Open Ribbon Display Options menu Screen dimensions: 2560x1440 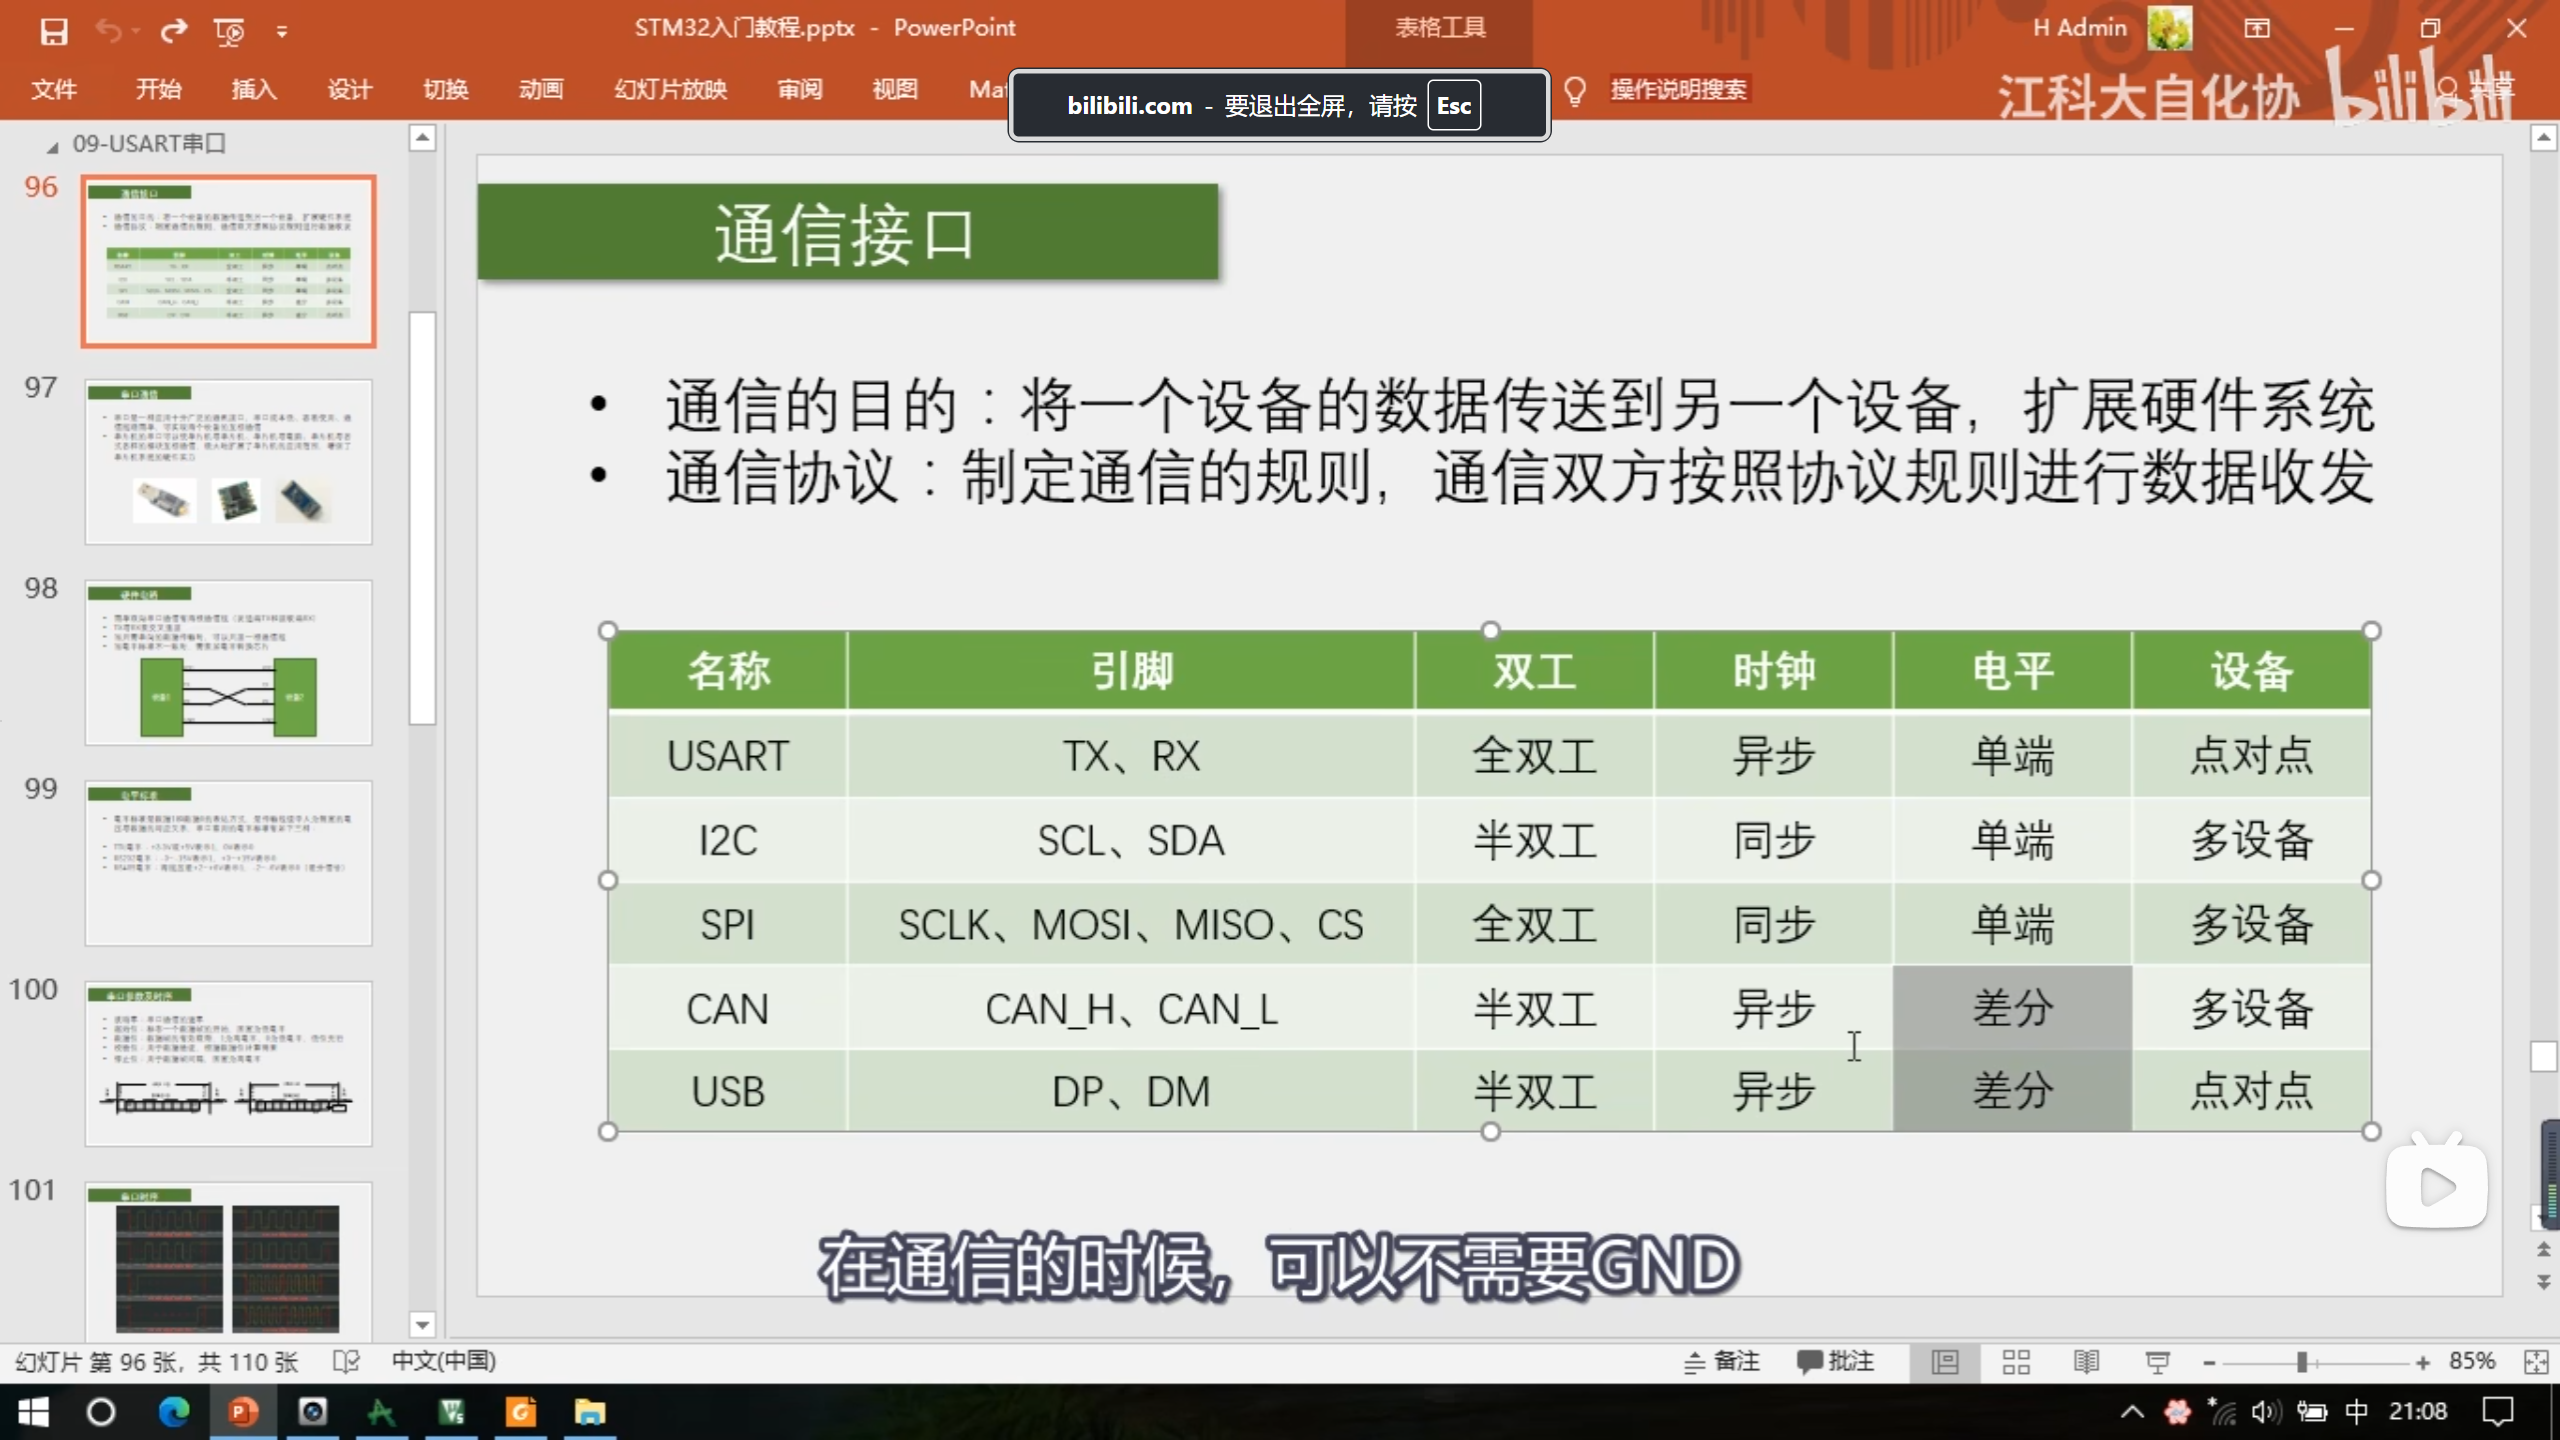2256,29
